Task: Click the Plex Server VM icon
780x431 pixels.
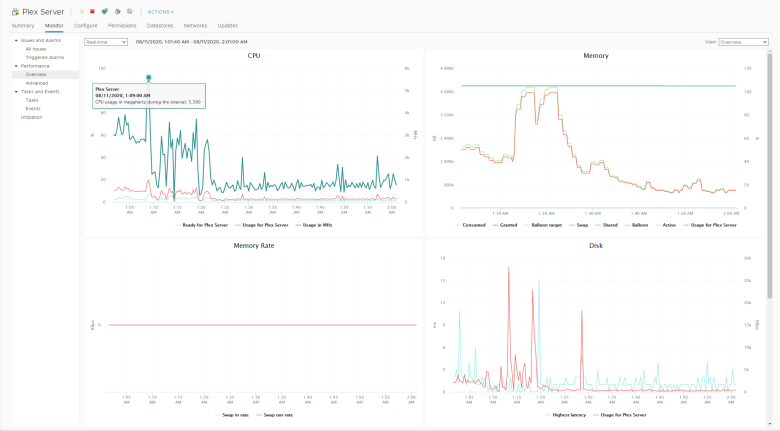Action: point(15,12)
